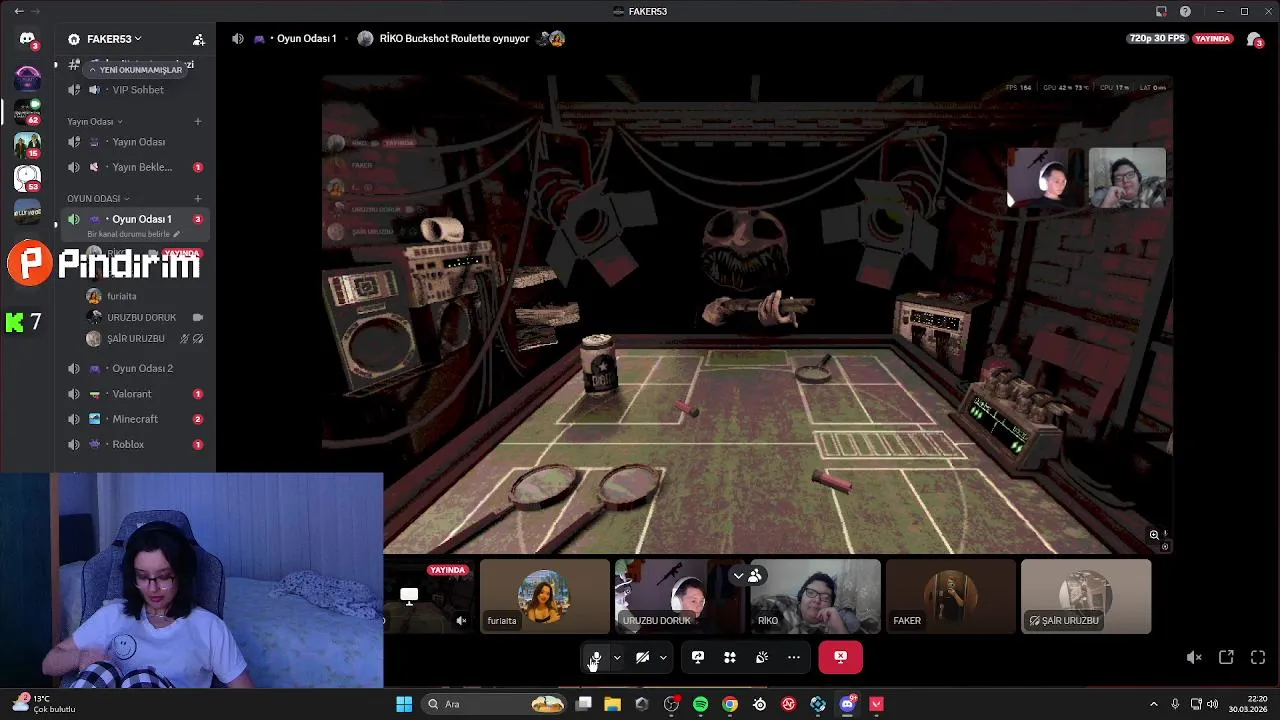Image resolution: width=1280 pixels, height=720 pixels.
Task: Open Google Chrome from the taskbar
Action: pos(730,704)
